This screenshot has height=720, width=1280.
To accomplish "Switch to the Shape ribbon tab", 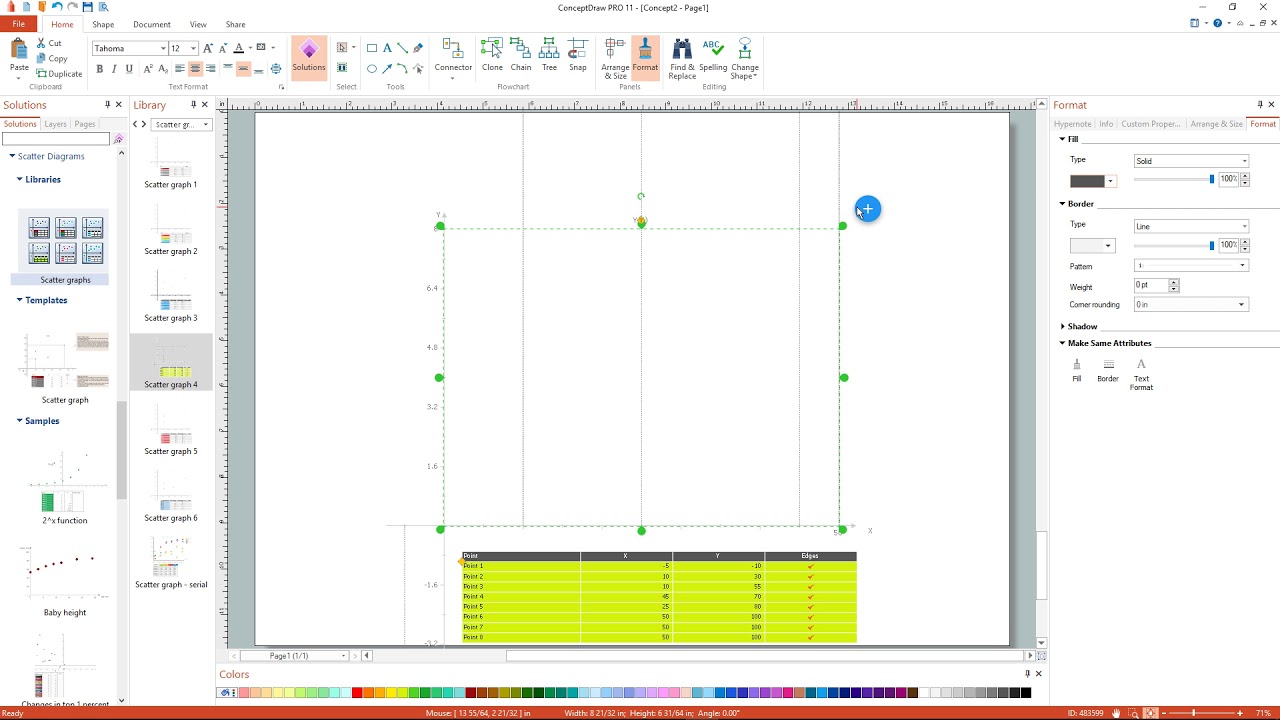I will point(102,24).
